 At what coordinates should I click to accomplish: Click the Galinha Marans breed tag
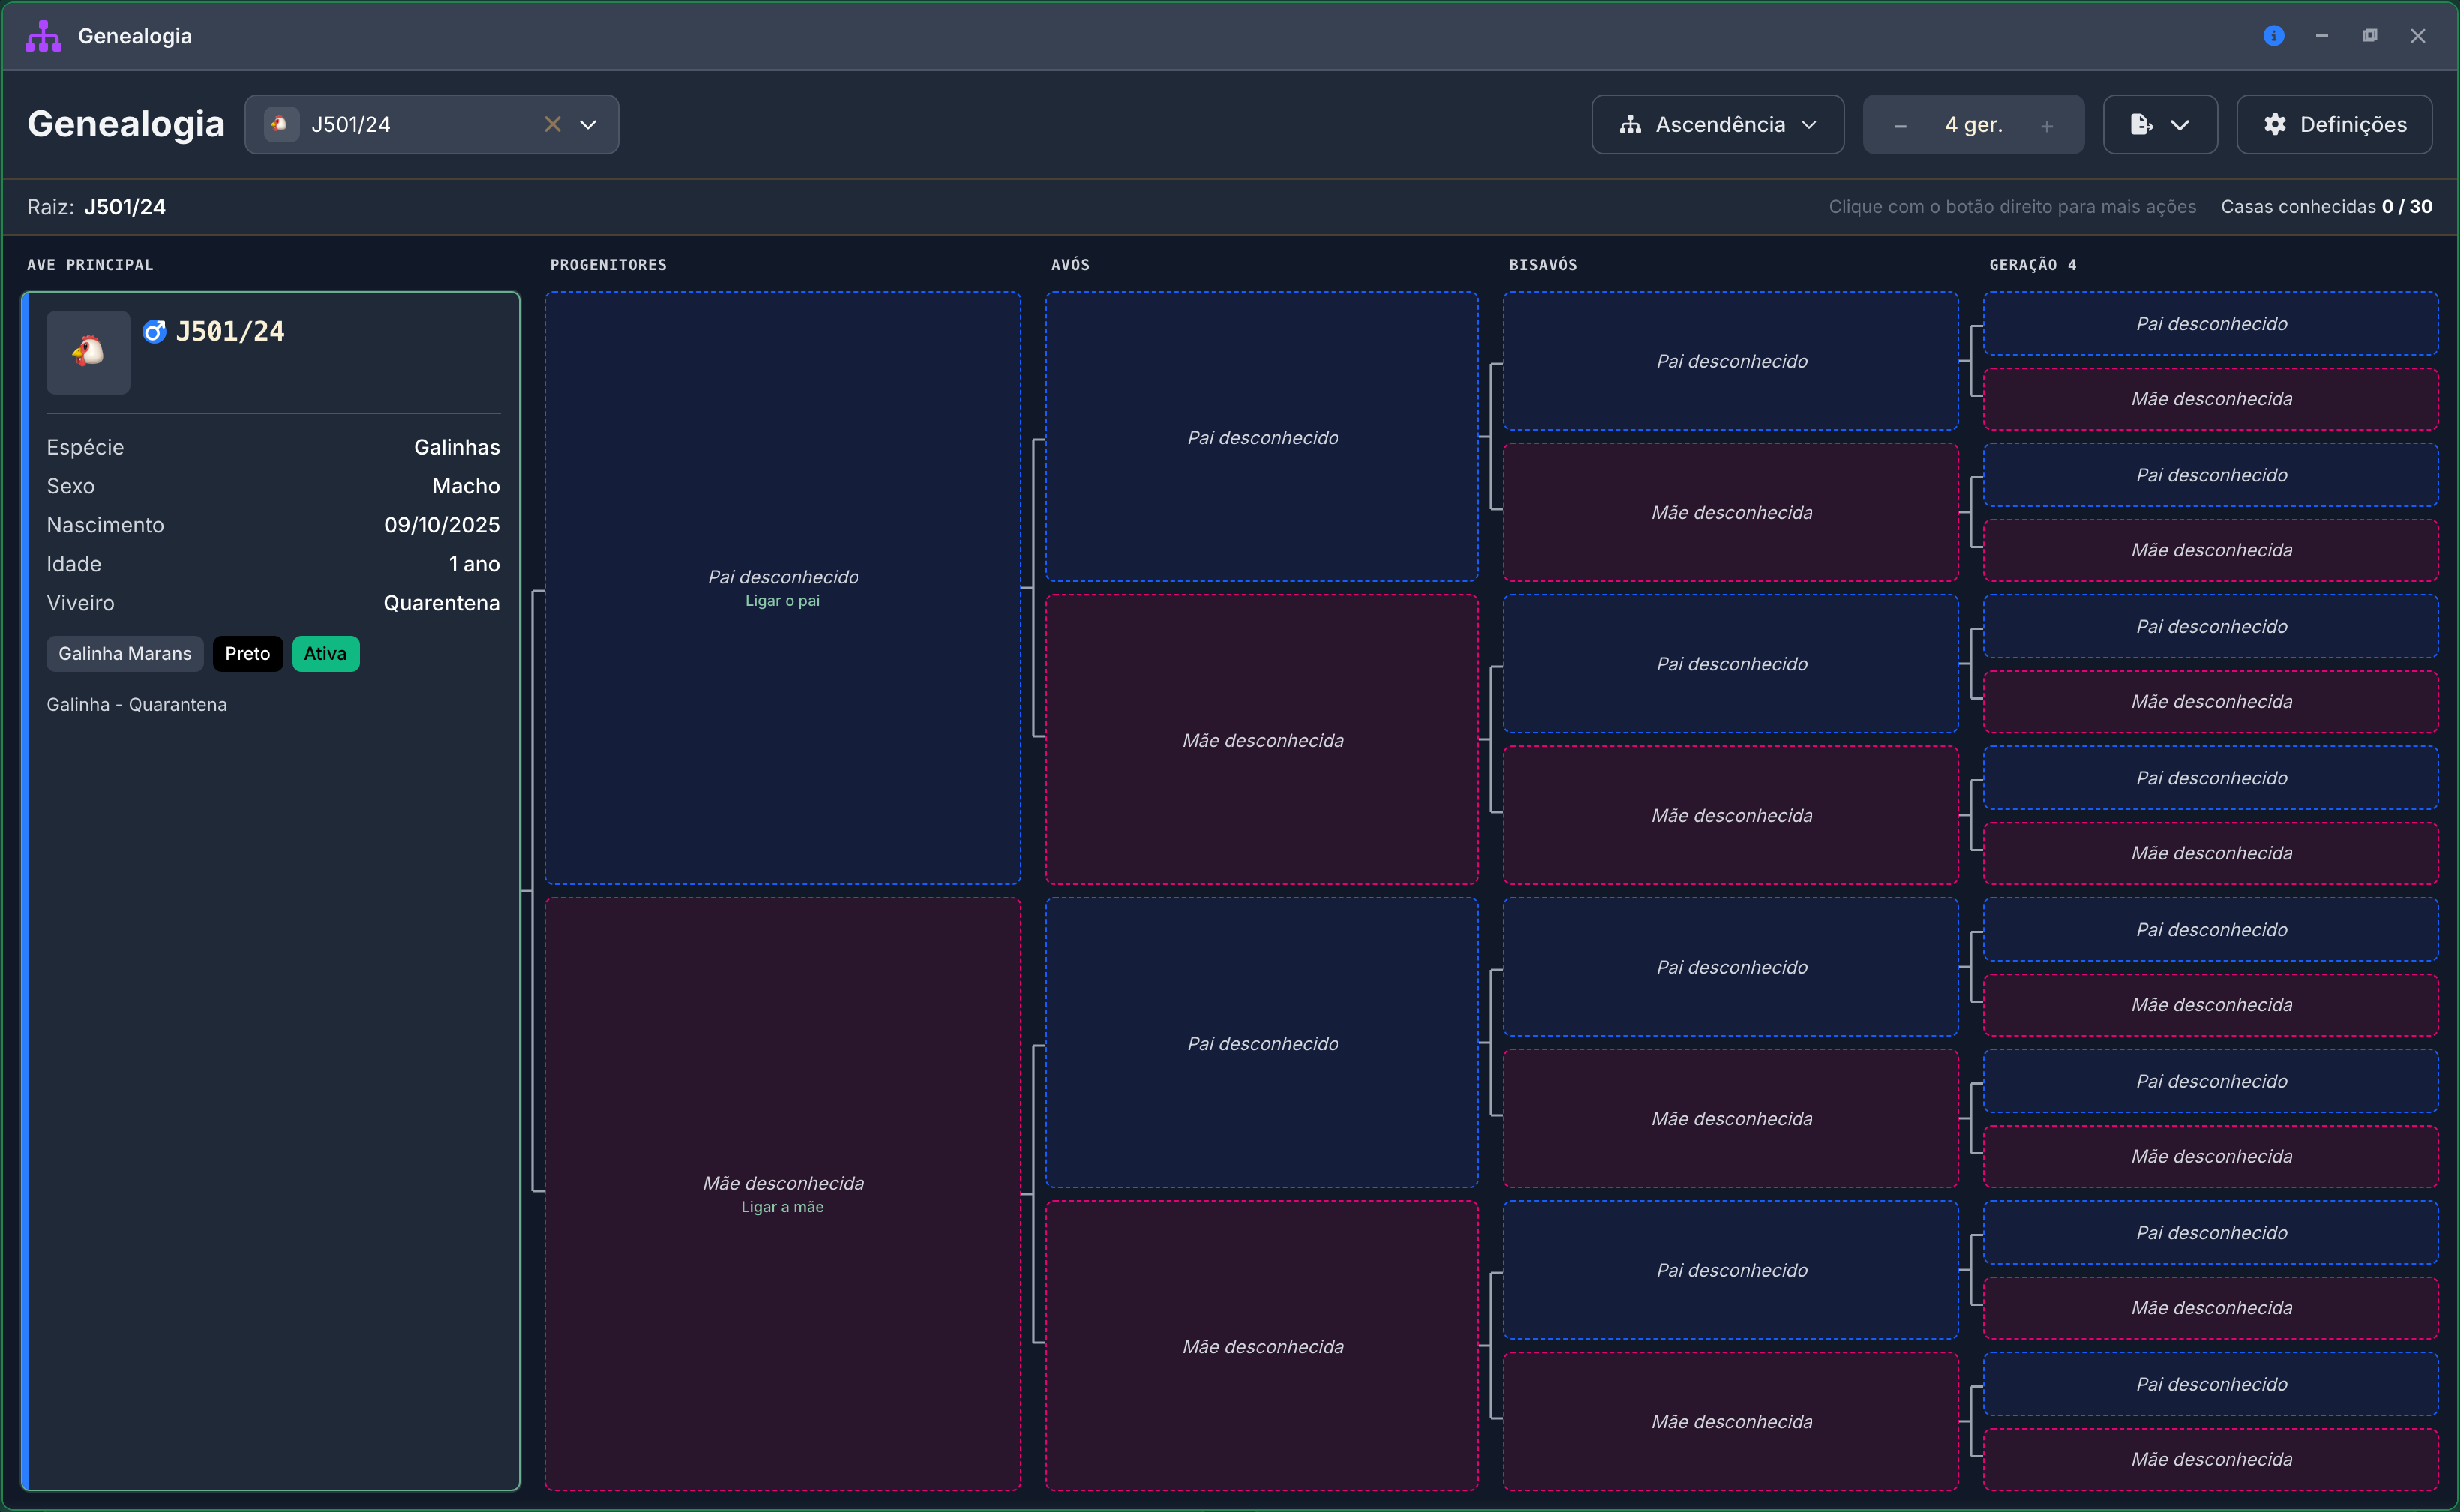tap(125, 654)
